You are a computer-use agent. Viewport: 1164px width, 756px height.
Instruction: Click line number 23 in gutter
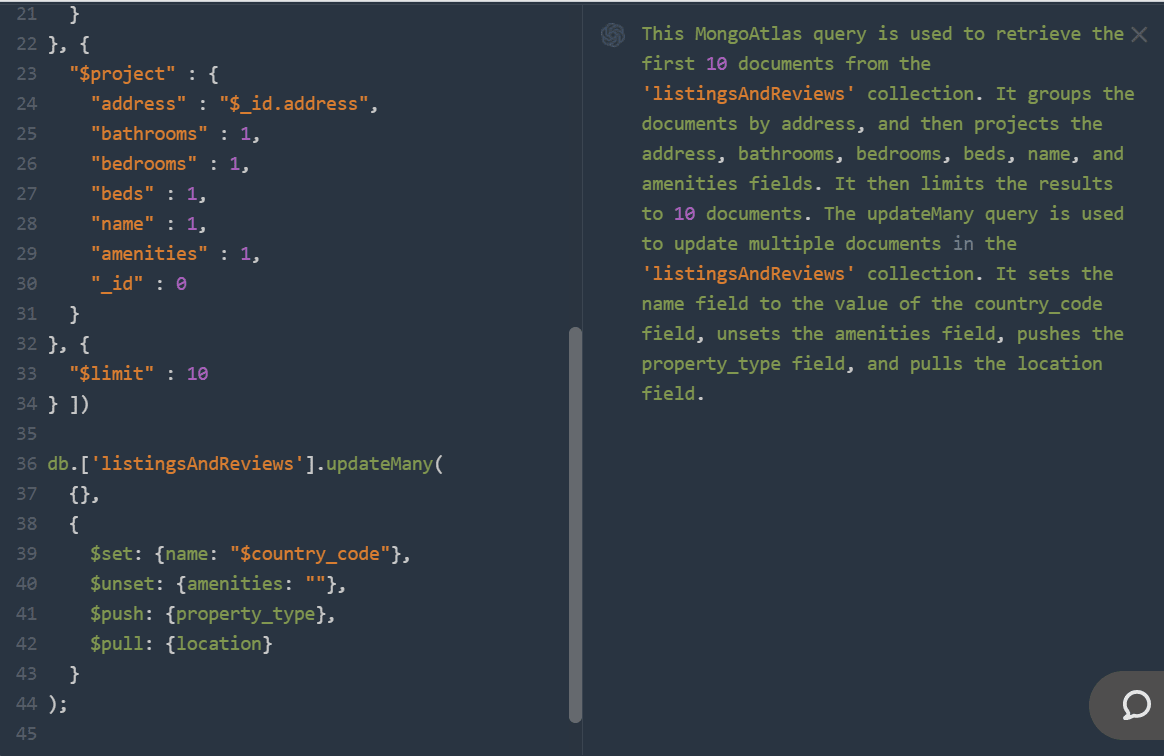(x=27, y=74)
